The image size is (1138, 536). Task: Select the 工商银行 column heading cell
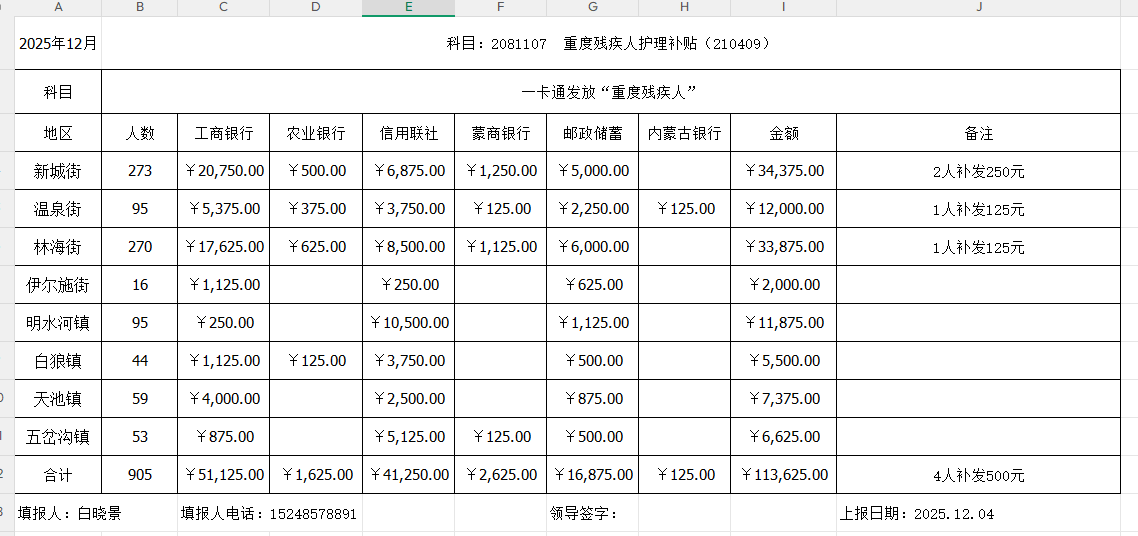tap(223, 133)
